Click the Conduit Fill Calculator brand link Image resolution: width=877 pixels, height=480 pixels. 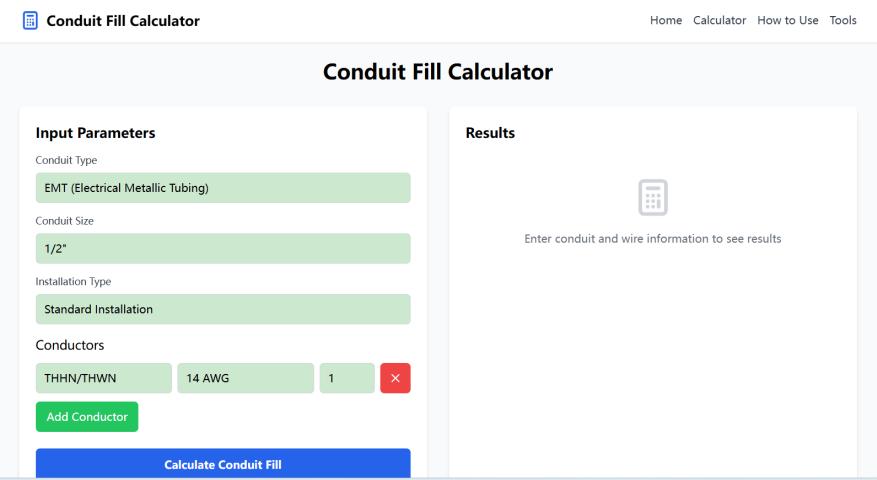click(123, 21)
